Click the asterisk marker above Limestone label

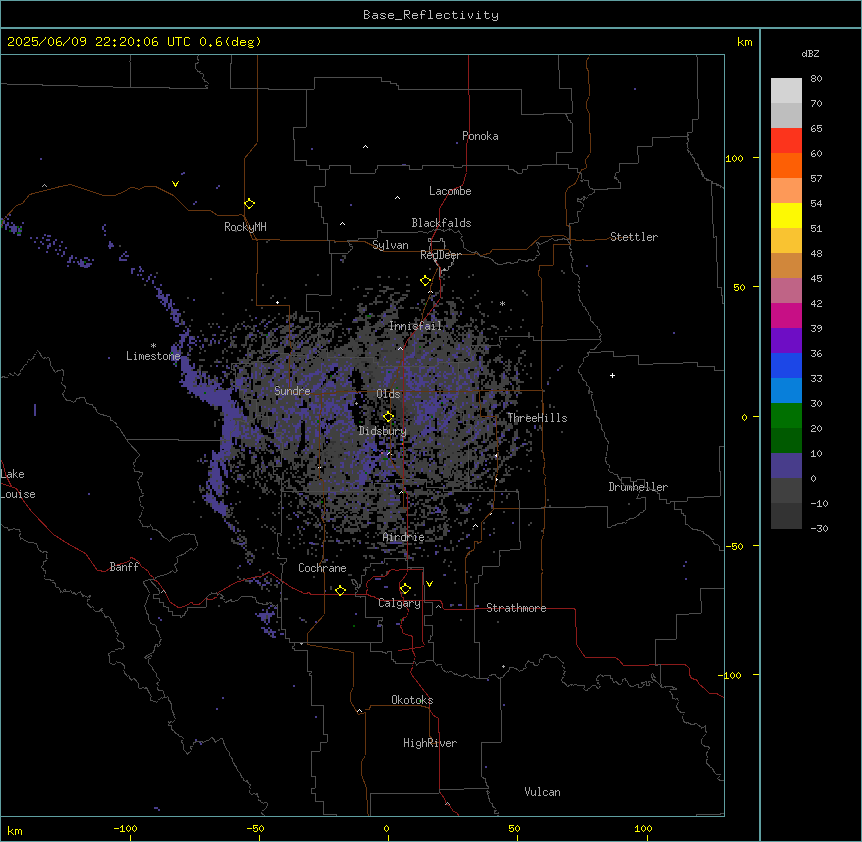153,346
